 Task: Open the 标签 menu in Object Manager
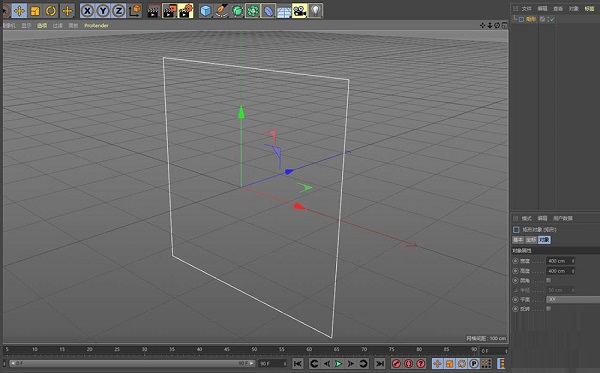coord(589,8)
